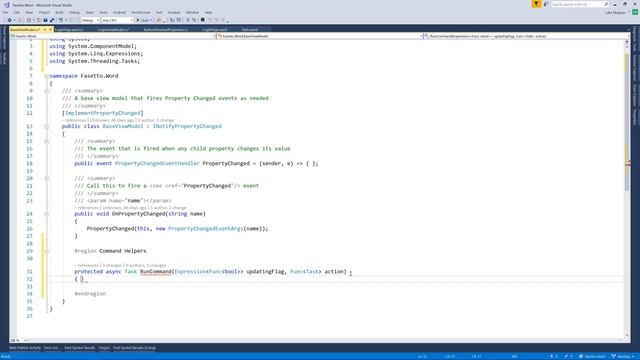Click the editor vertical scrollbar thumb
The image size is (640, 360).
[627, 121]
